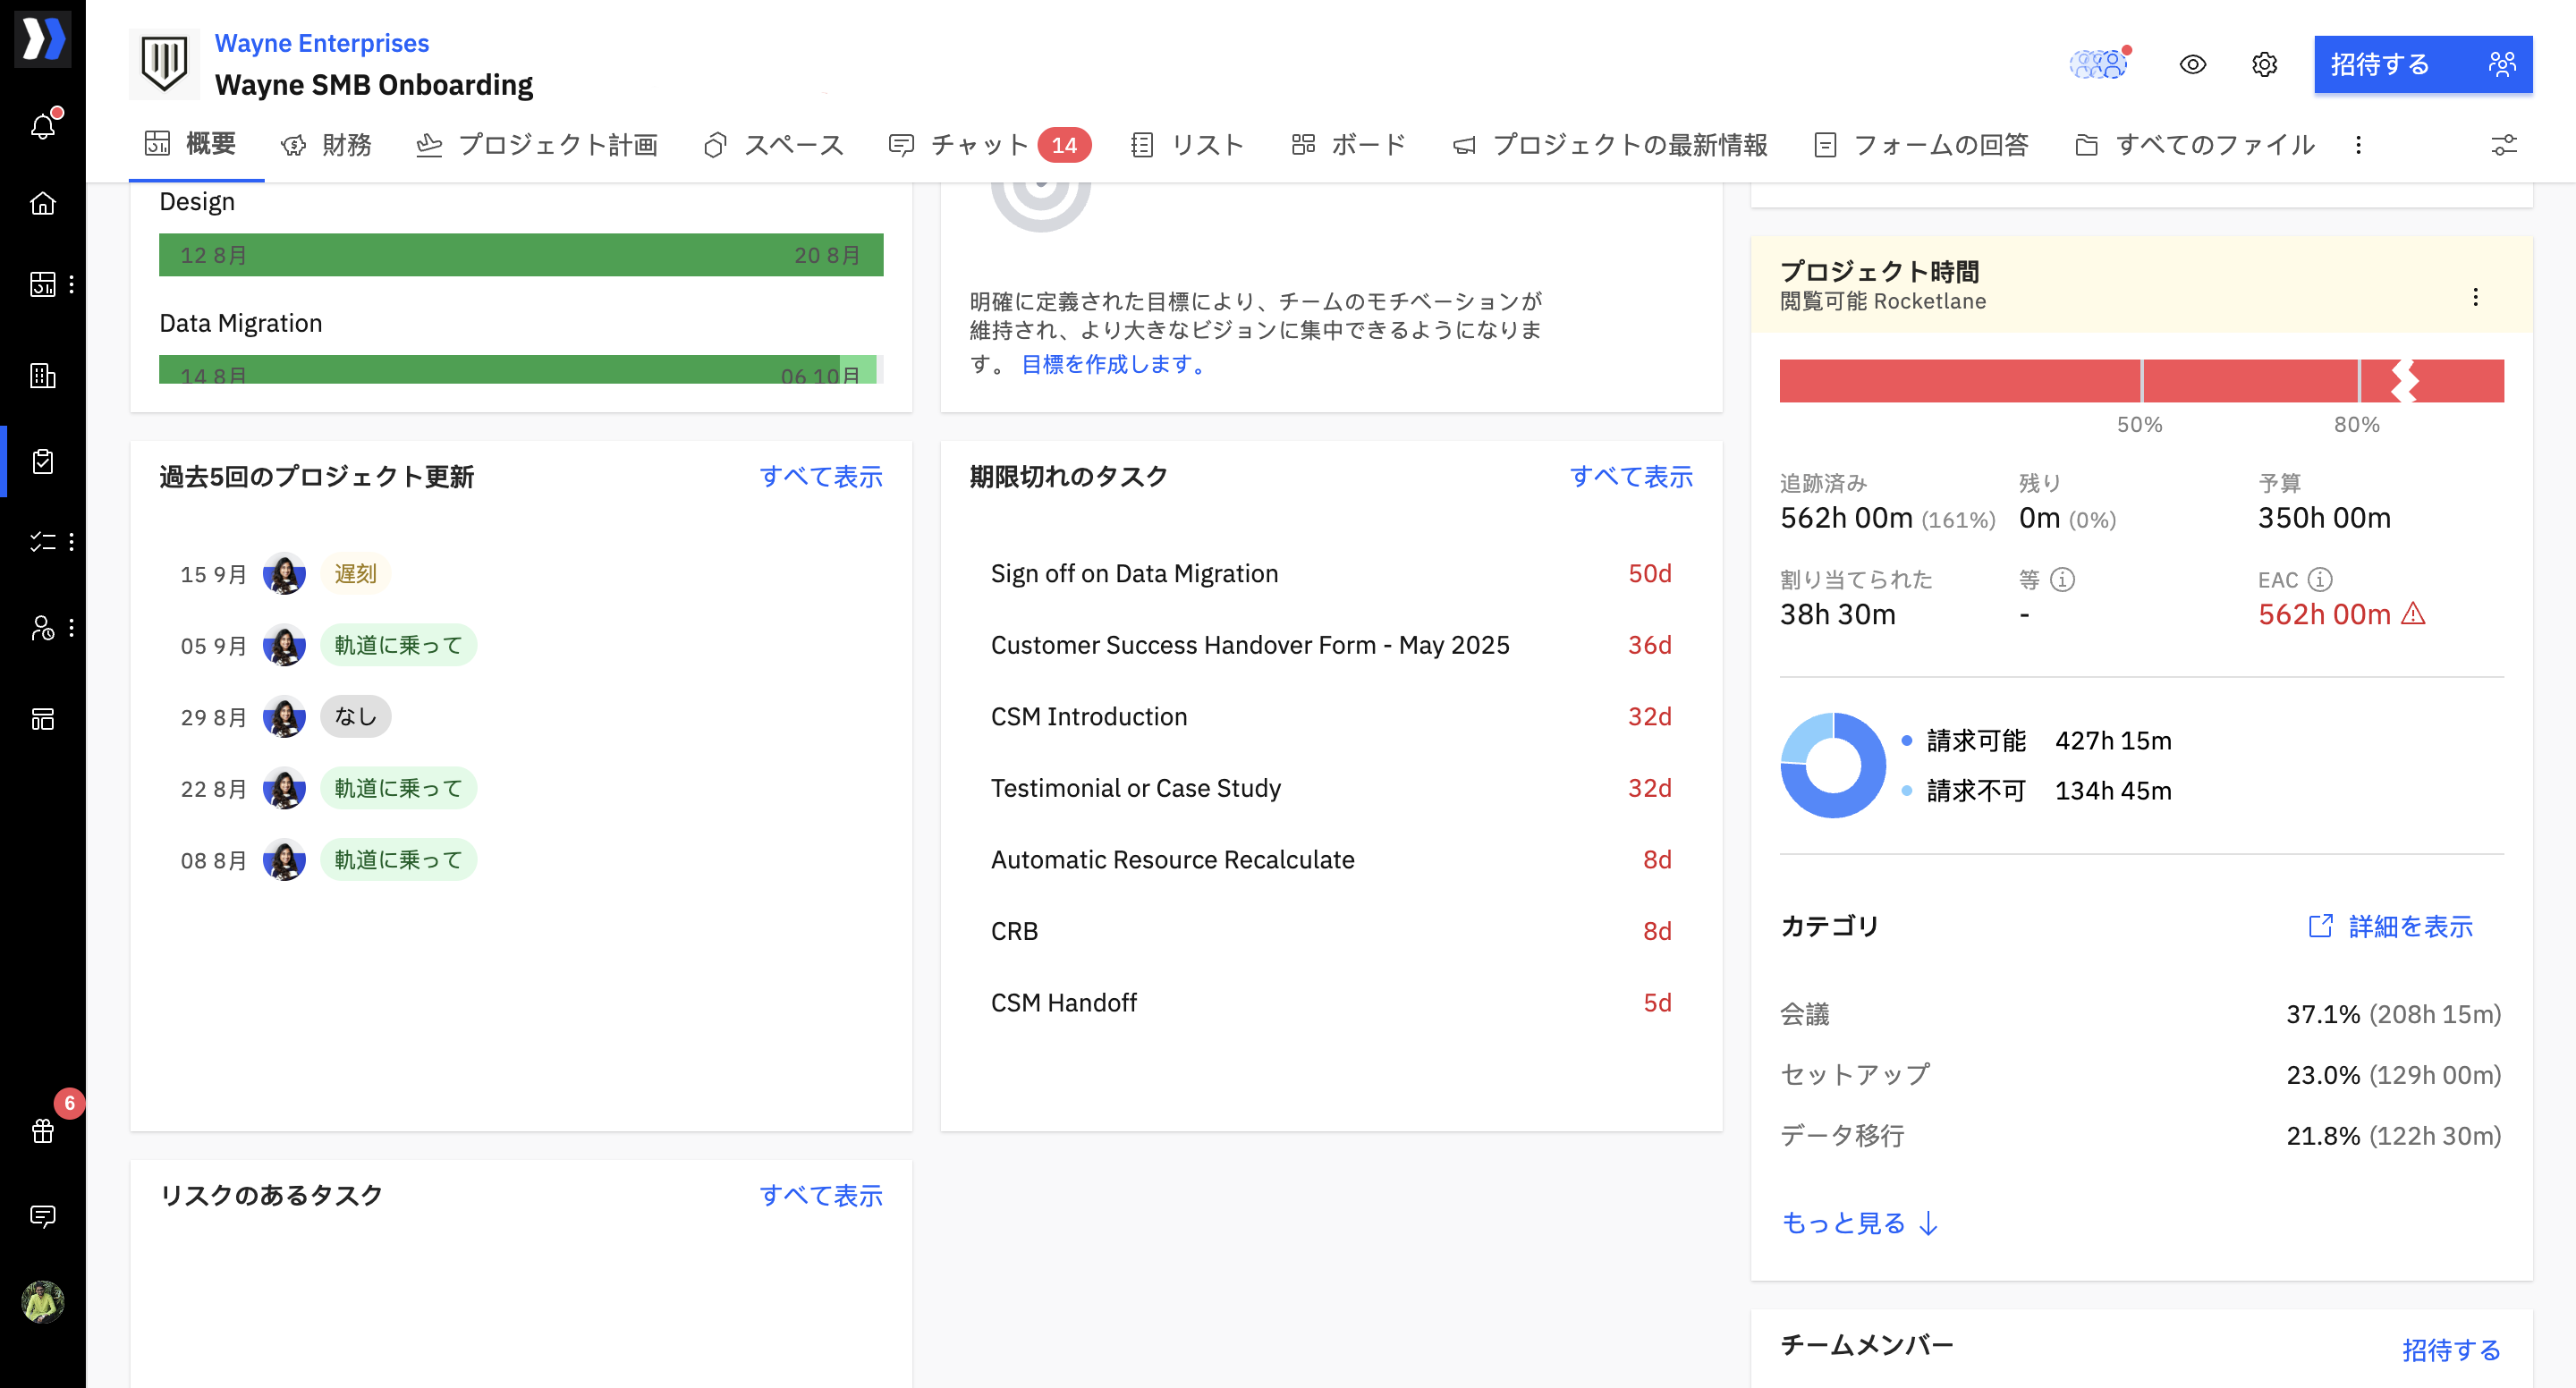Open Sign off on Data Migration task
The image size is (2576, 1388).
pos(1134,573)
